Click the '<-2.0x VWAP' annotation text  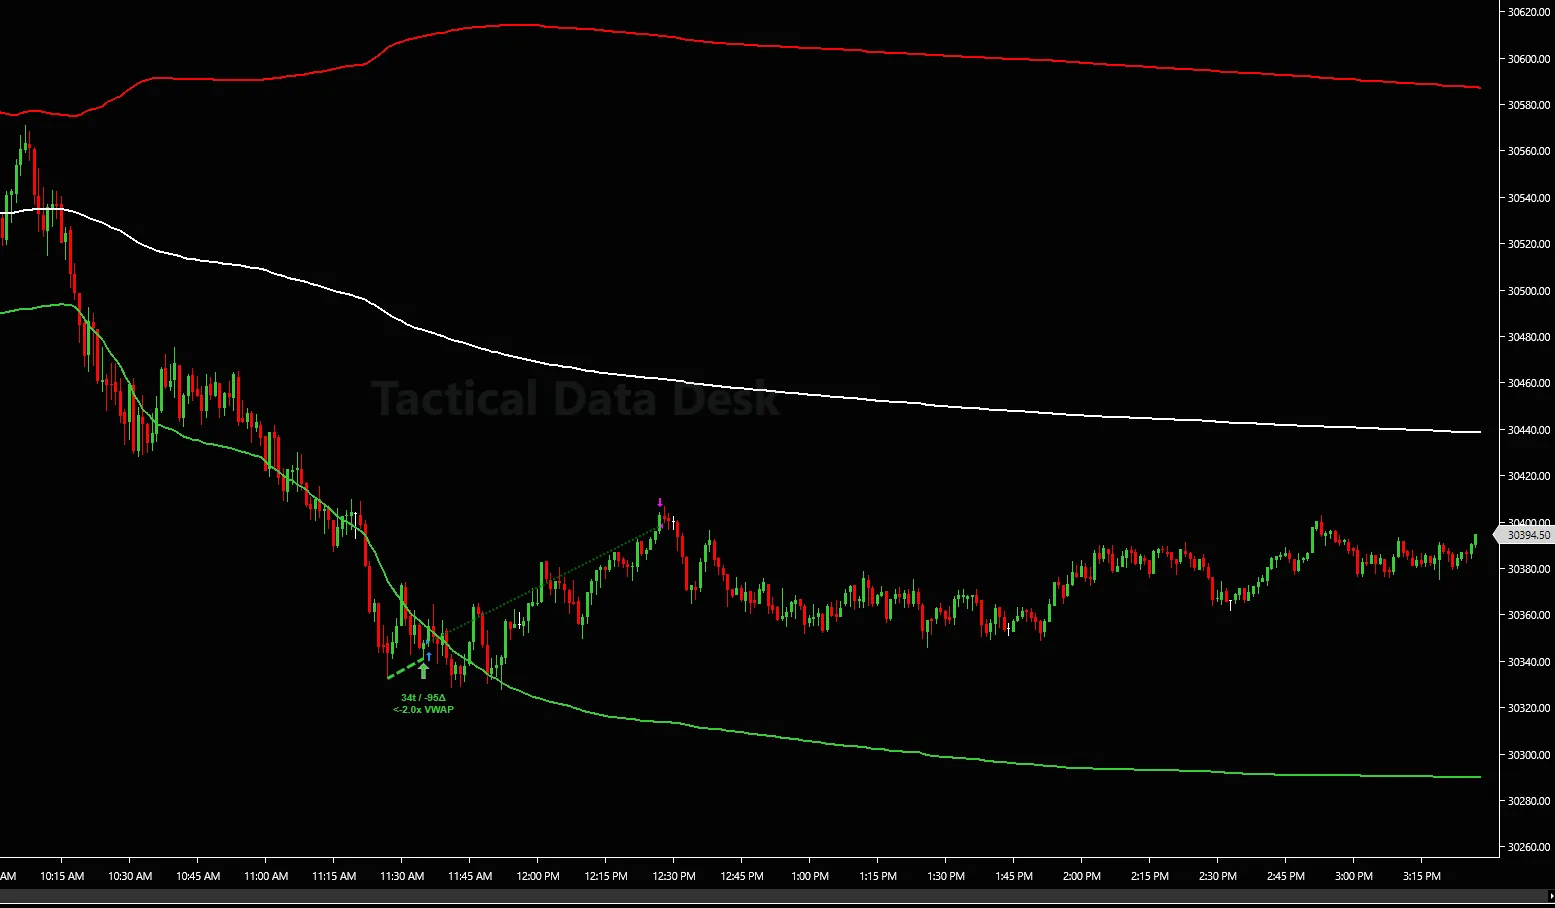click(x=424, y=710)
